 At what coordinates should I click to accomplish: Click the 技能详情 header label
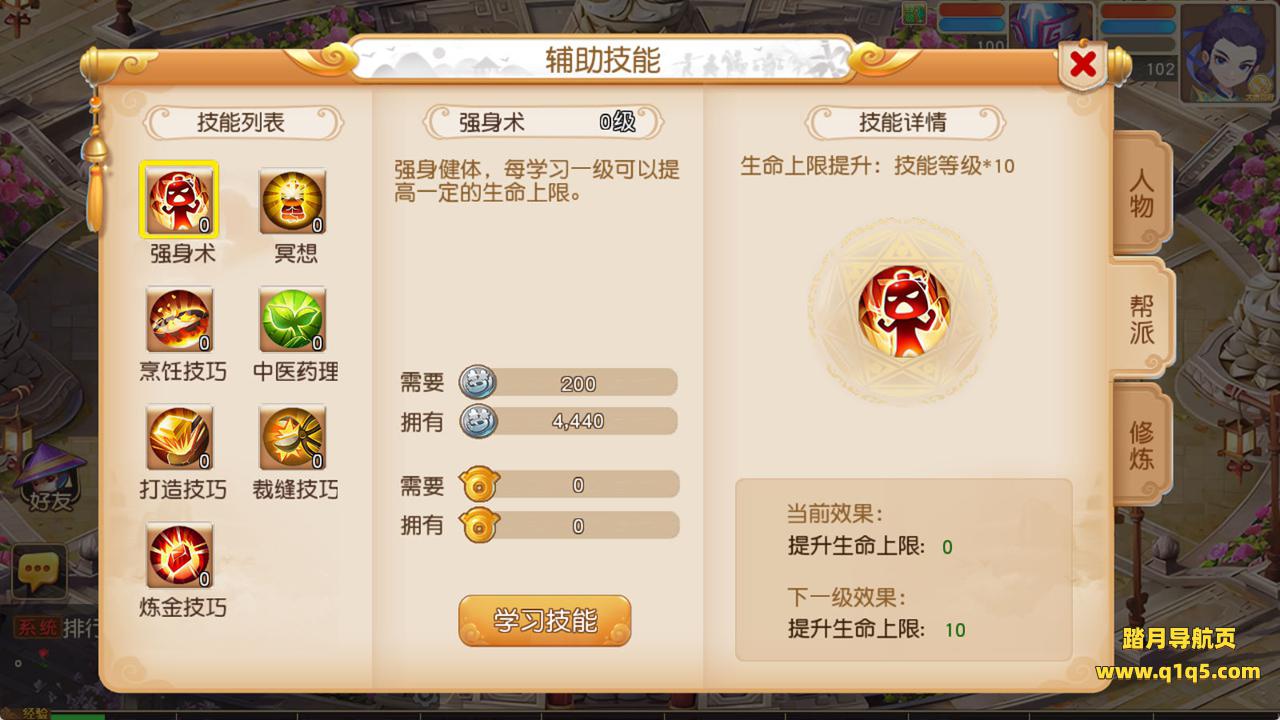903,123
